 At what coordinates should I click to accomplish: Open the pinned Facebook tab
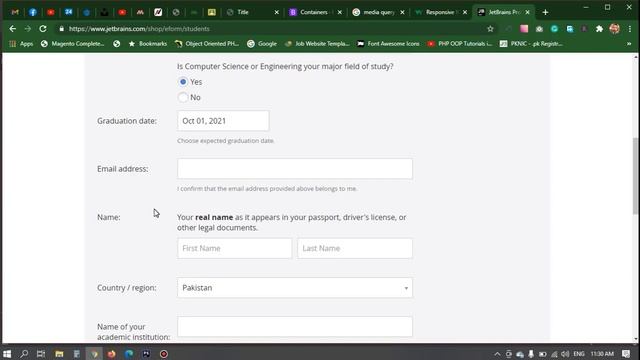coord(33,12)
